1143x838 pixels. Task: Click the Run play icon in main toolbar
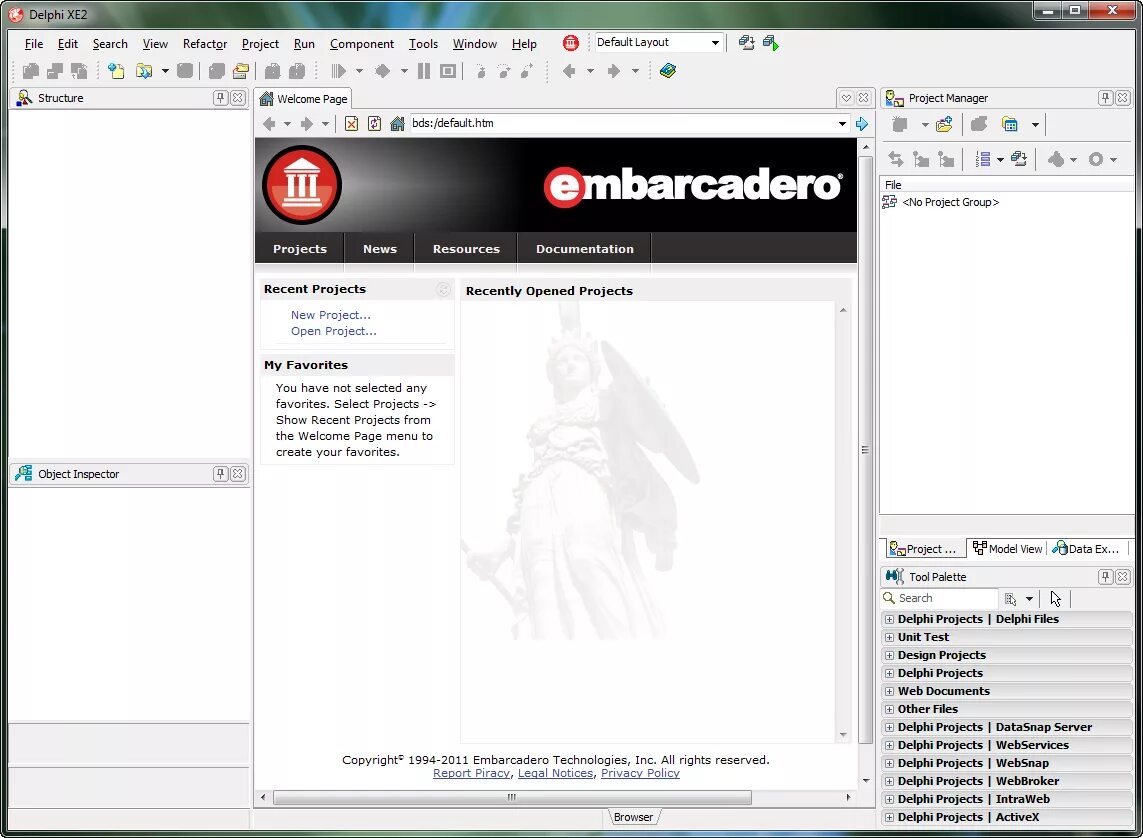click(338, 71)
